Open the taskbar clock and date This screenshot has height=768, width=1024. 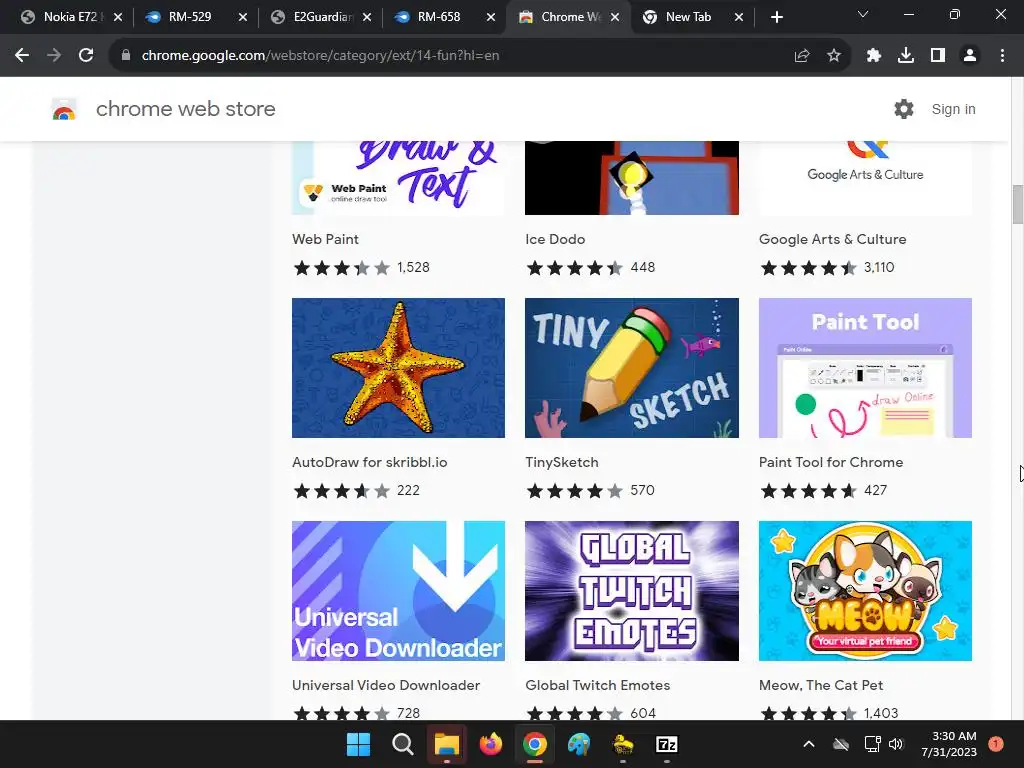click(950, 744)
